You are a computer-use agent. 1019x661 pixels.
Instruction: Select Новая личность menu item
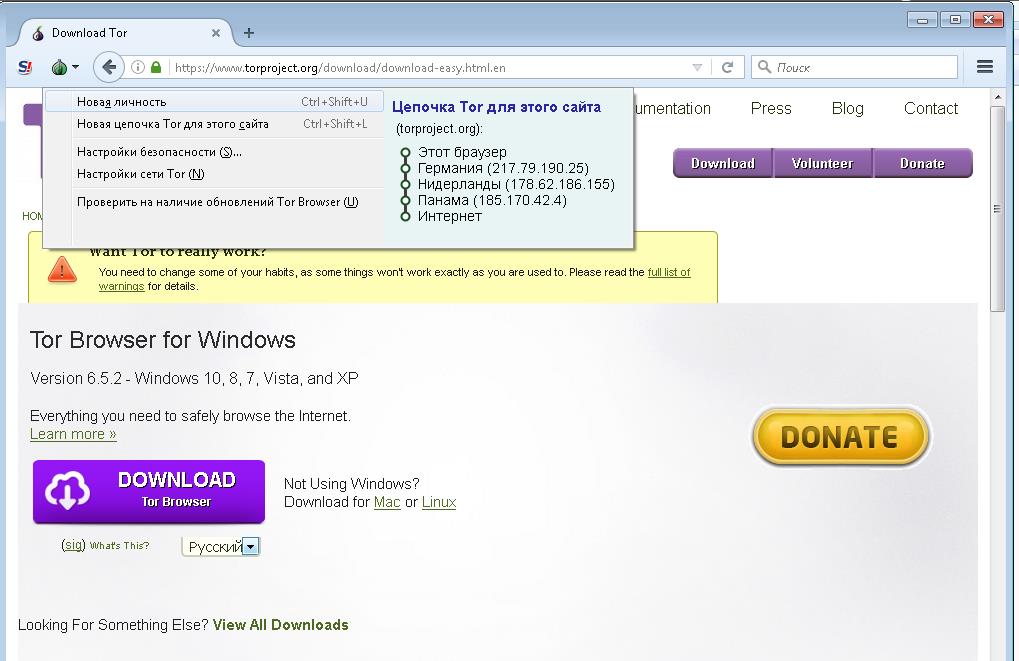pyautogui.click(x=214, y=101)
